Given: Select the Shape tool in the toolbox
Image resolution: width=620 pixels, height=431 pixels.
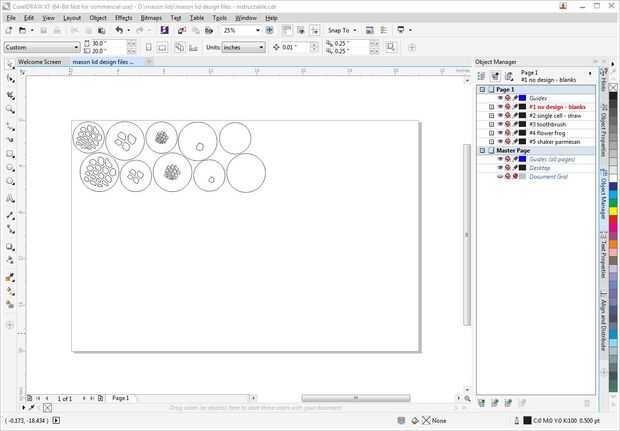Looking at the screenshot, I should (x=10, y=79).
